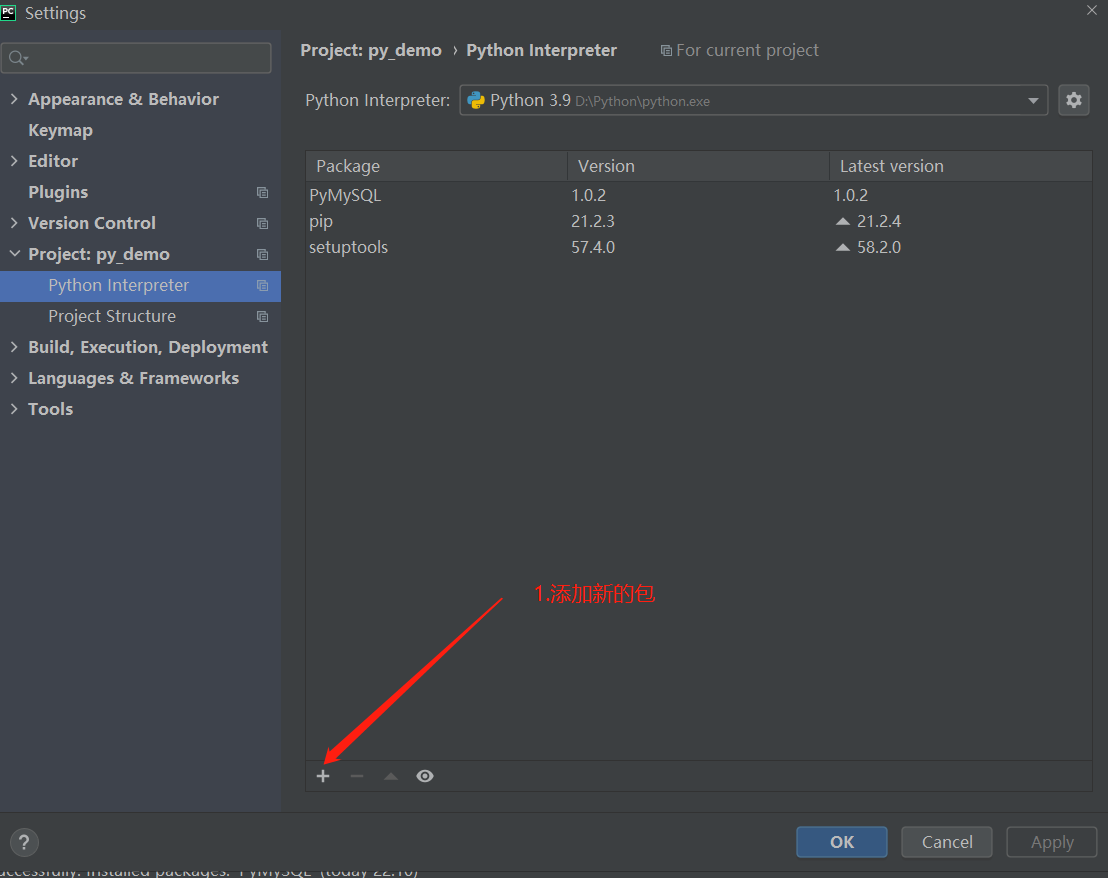Image resolution: width=1108 pixels, height=878 pixels.
Task: Click the search magnifier icon in settings search
Action: 18,58
